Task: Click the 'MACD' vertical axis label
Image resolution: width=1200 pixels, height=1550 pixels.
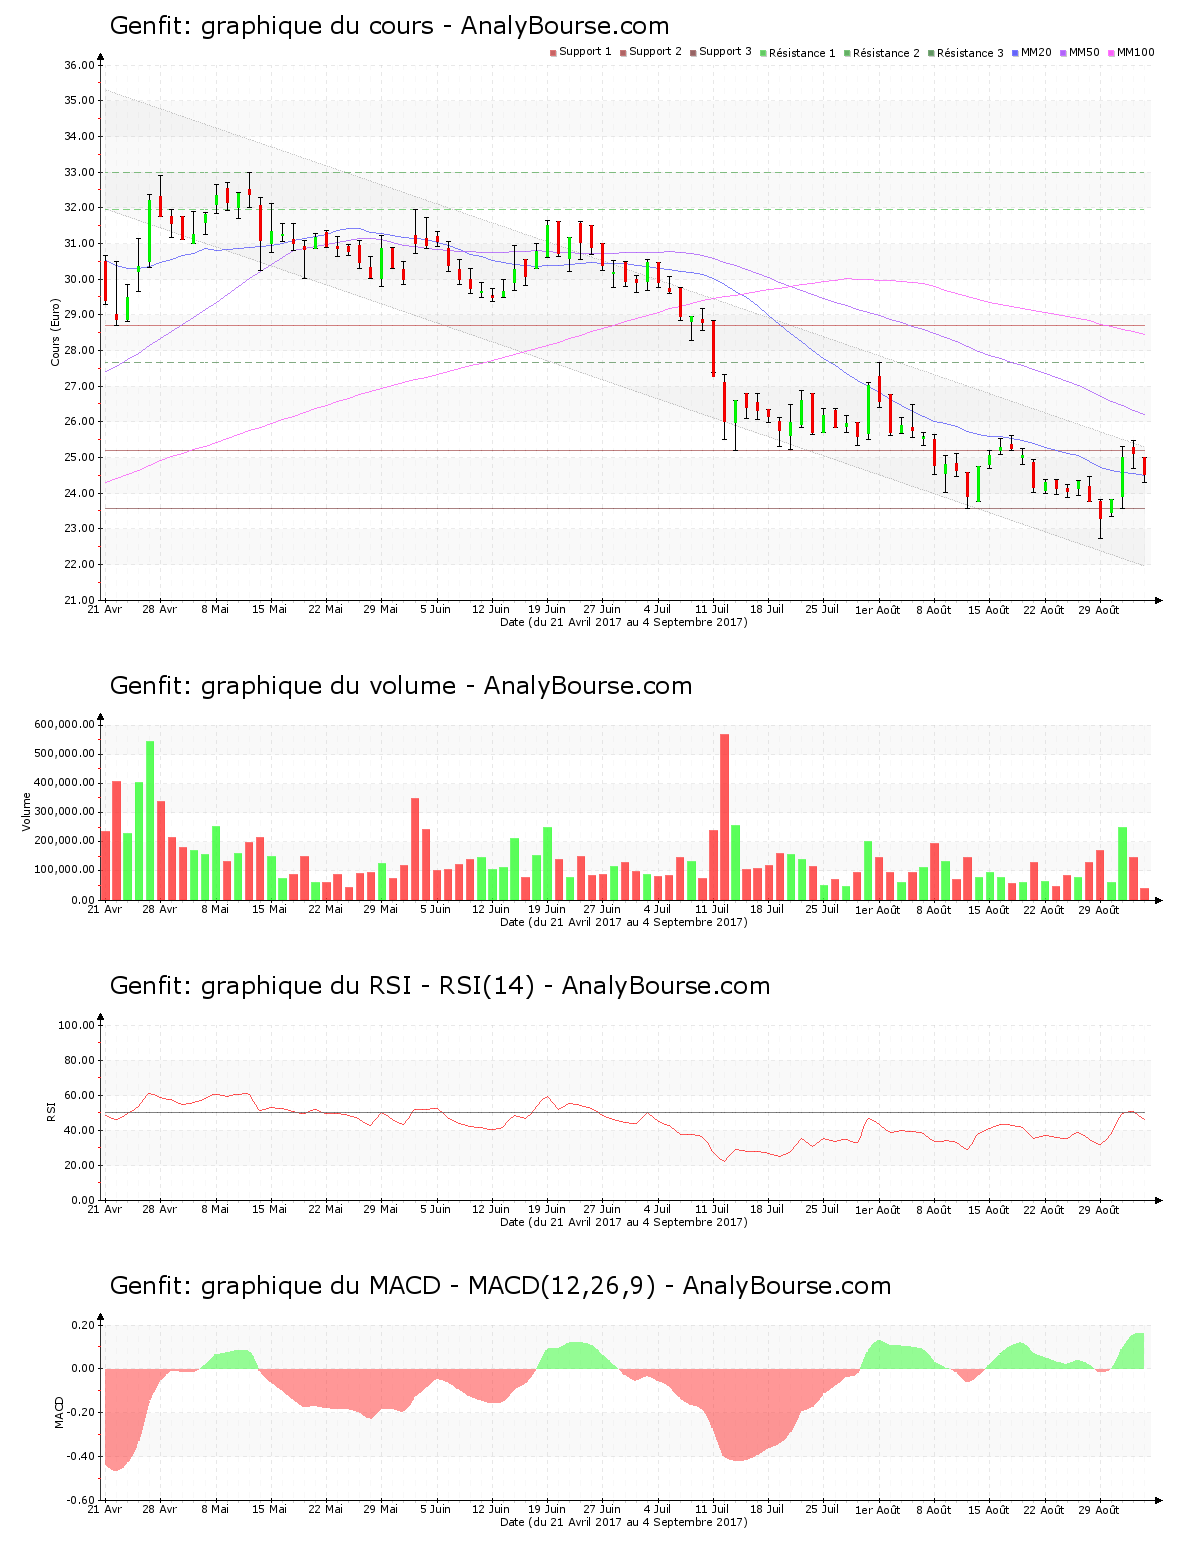Action: 59,1412
